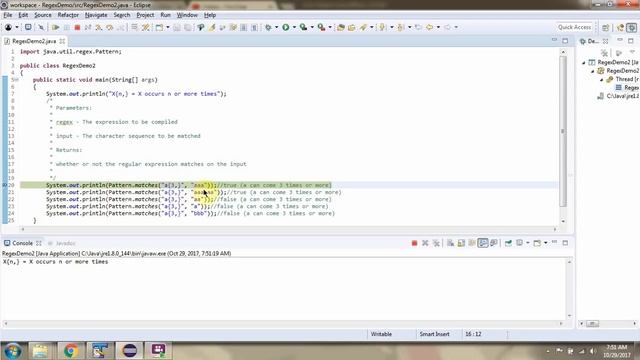Click the Search flashlight toolbar icon
The image size is (640, 360).
point(363,27)
